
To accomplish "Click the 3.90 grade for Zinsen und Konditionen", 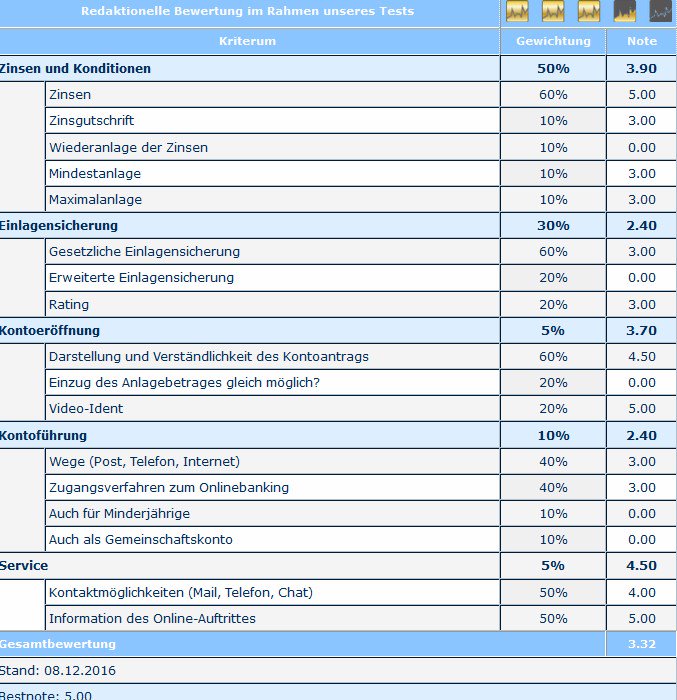I will (641, 68).
